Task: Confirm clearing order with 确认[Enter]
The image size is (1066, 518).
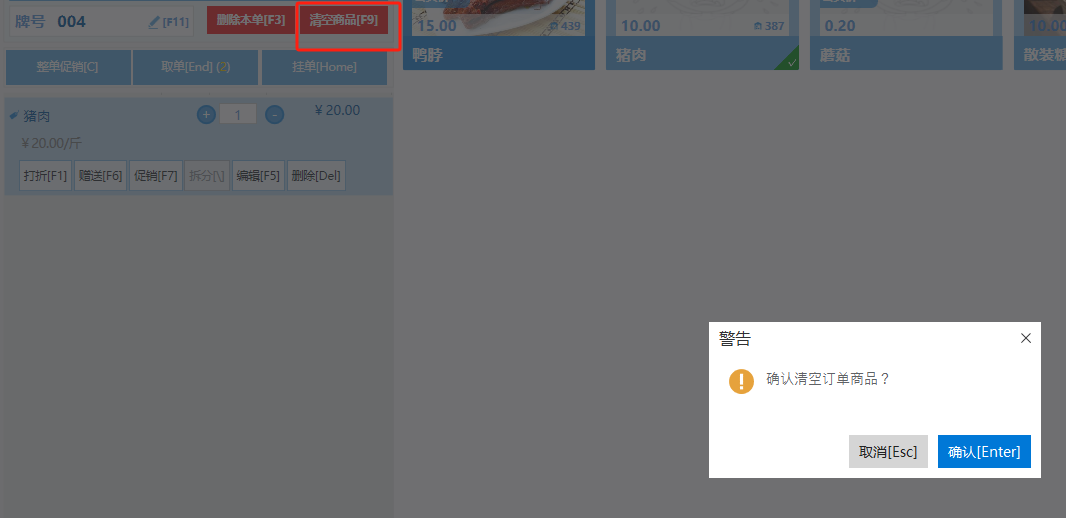Action: click(984, 451)
